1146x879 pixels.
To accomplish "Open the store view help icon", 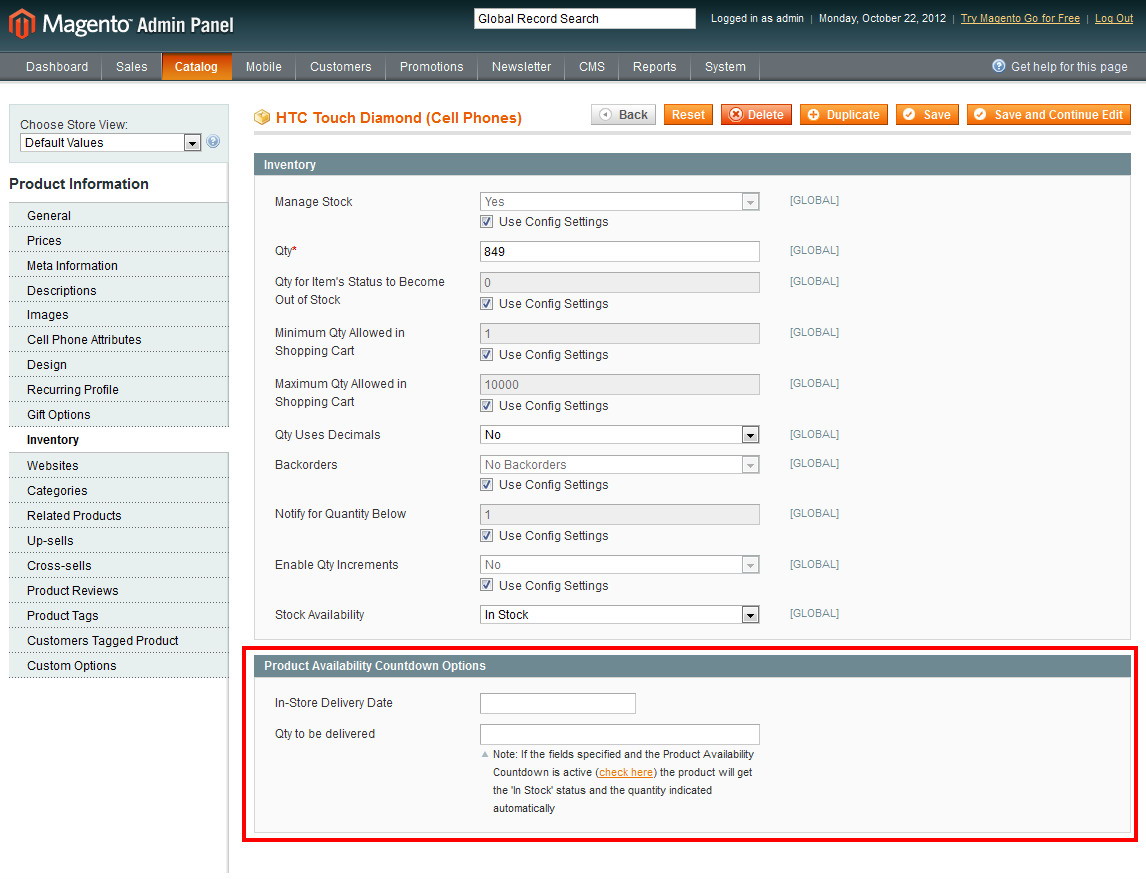I will [x=212, y=142].
